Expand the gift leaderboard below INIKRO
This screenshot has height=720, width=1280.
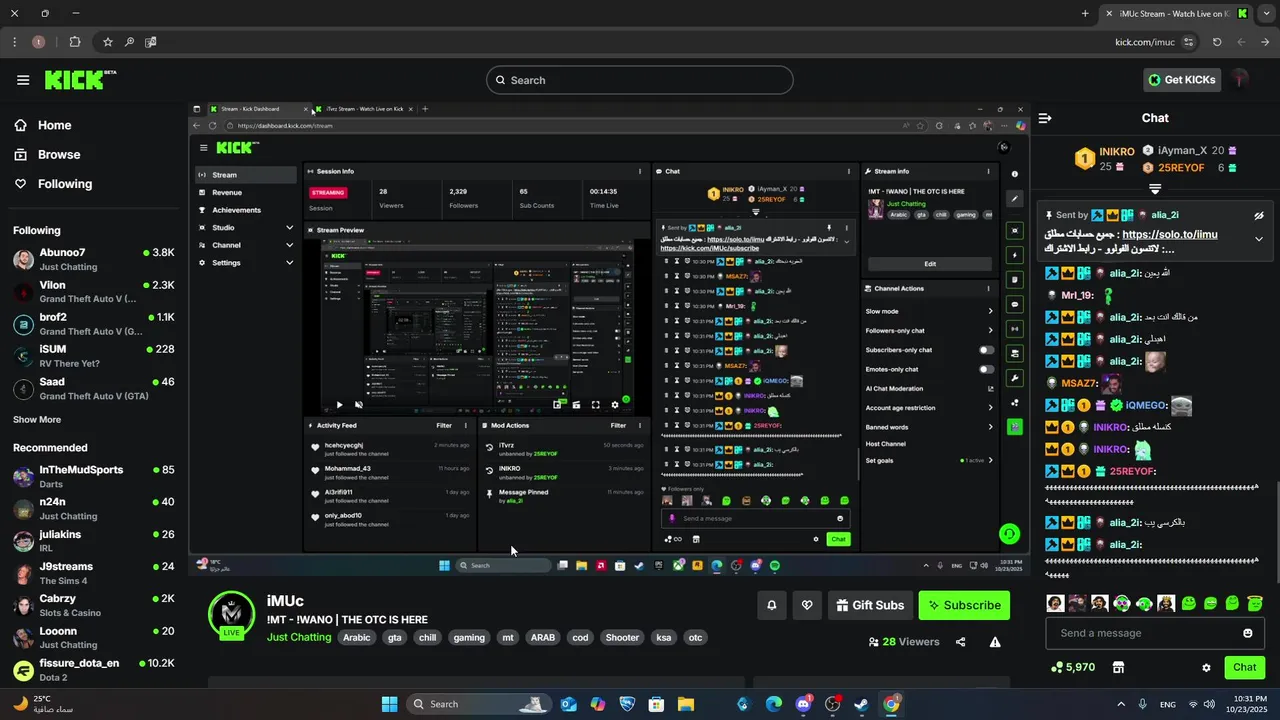pos(1155,189)
